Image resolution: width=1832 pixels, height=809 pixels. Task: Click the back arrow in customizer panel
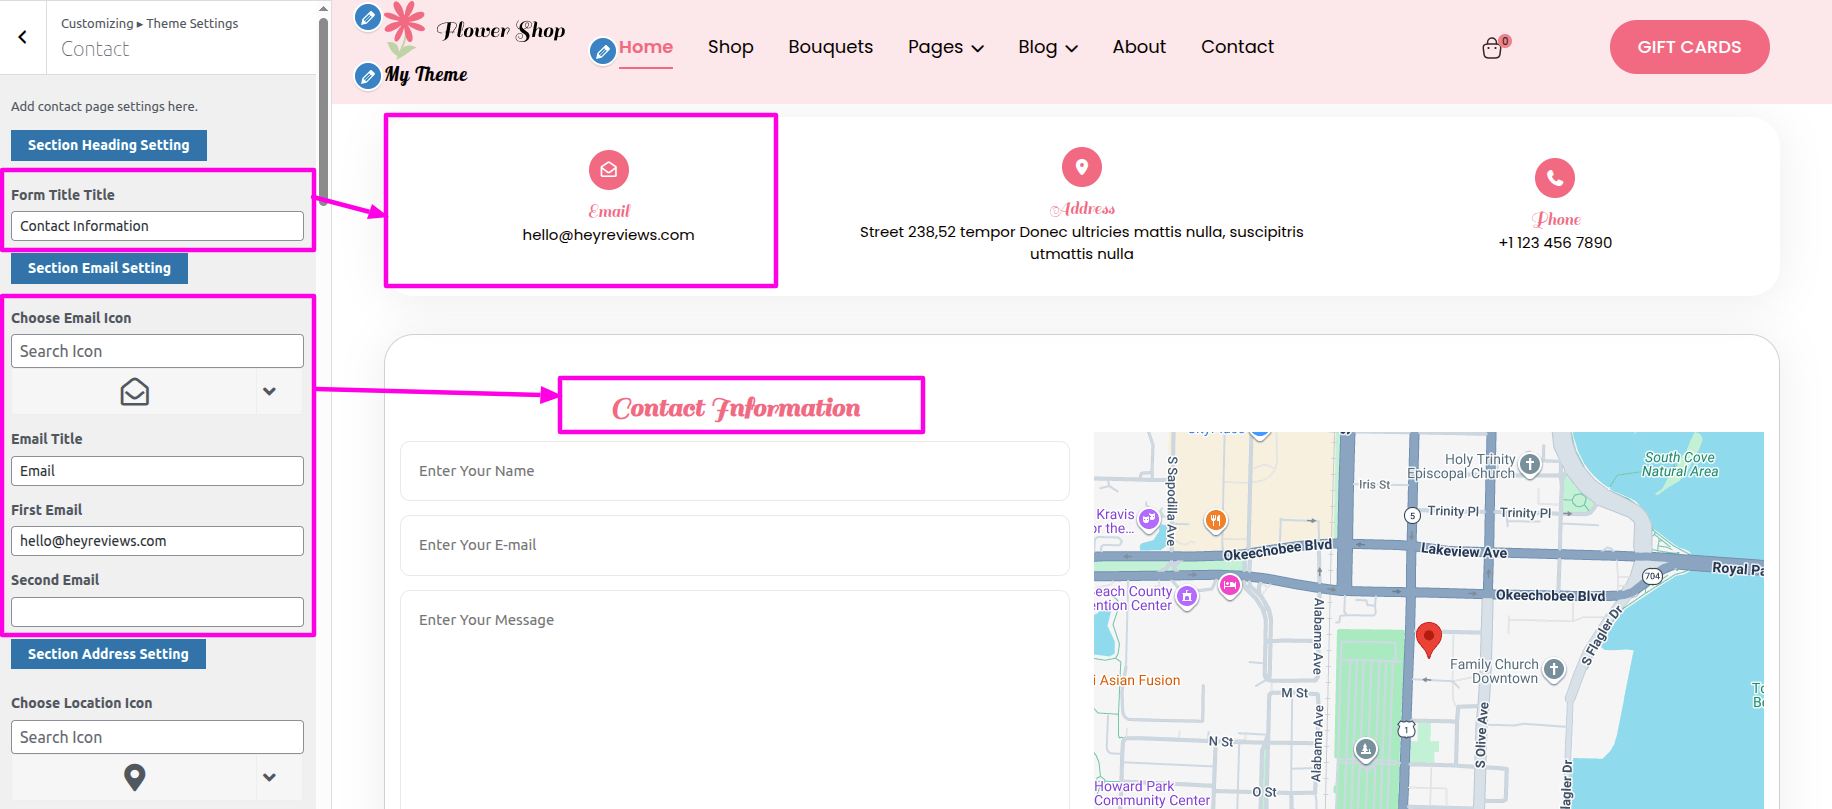(22, 37)
